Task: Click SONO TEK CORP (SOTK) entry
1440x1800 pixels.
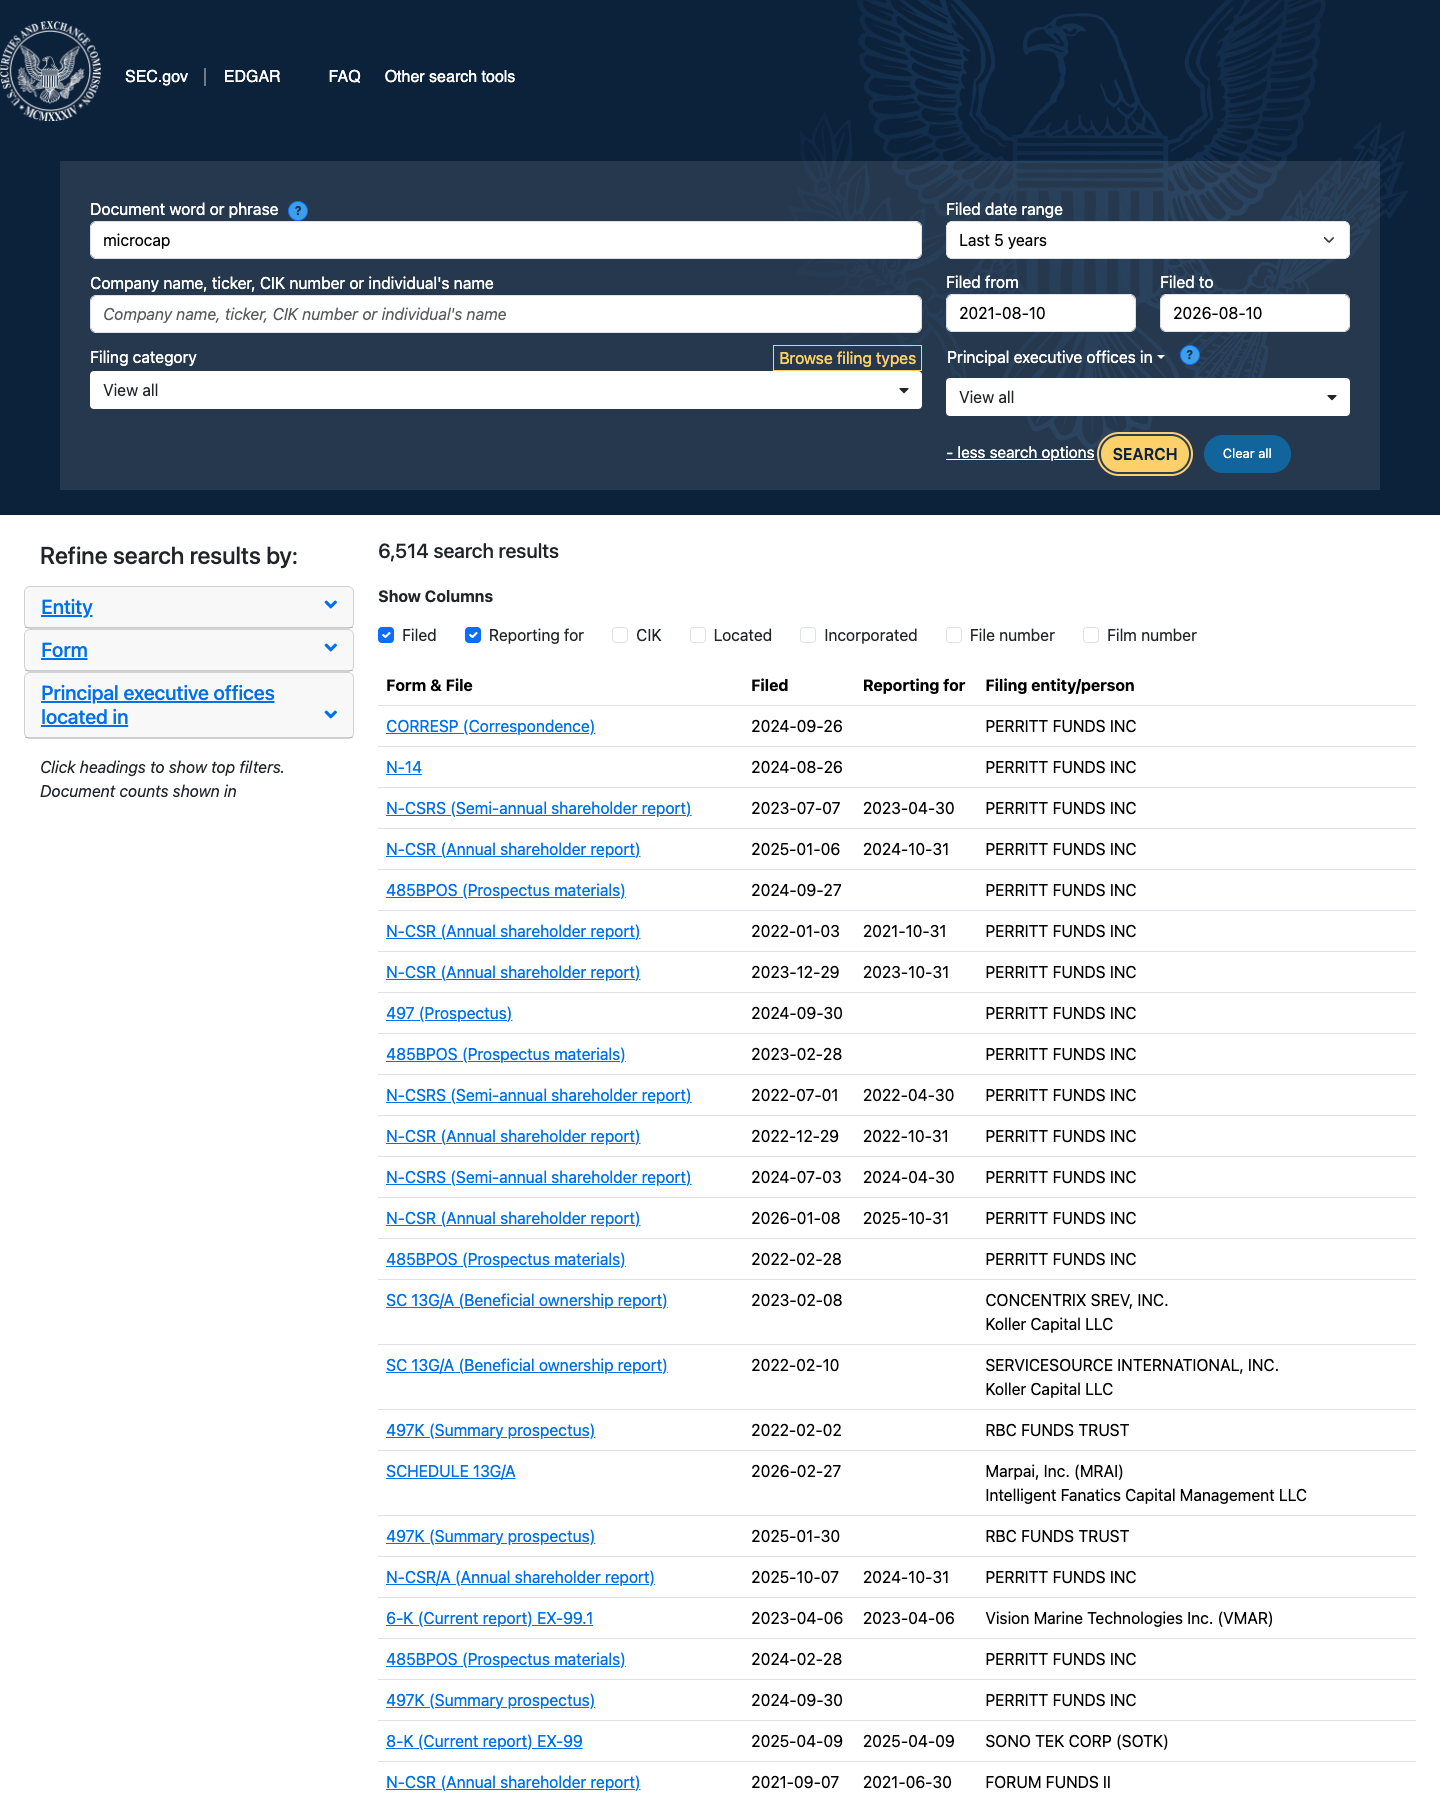Action: (x=1077, y=1741)
